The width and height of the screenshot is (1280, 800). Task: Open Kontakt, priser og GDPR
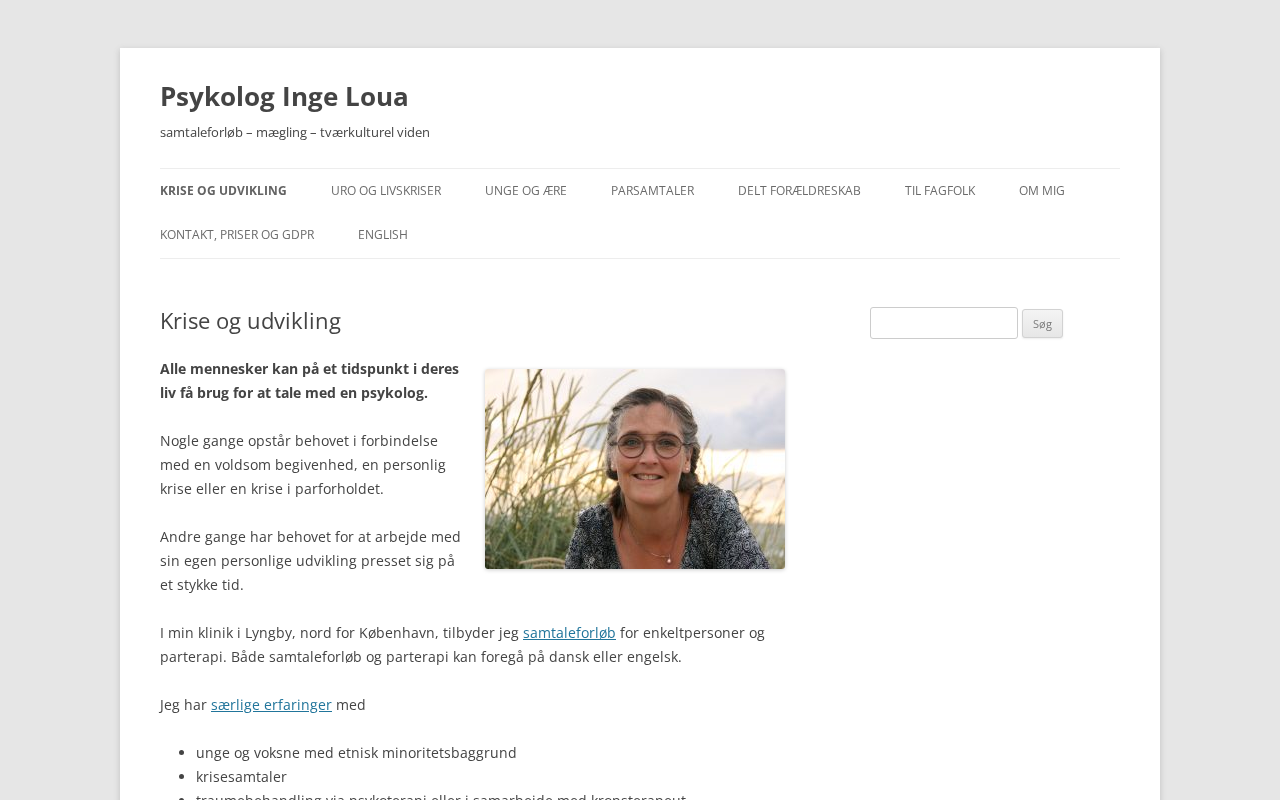237,235
